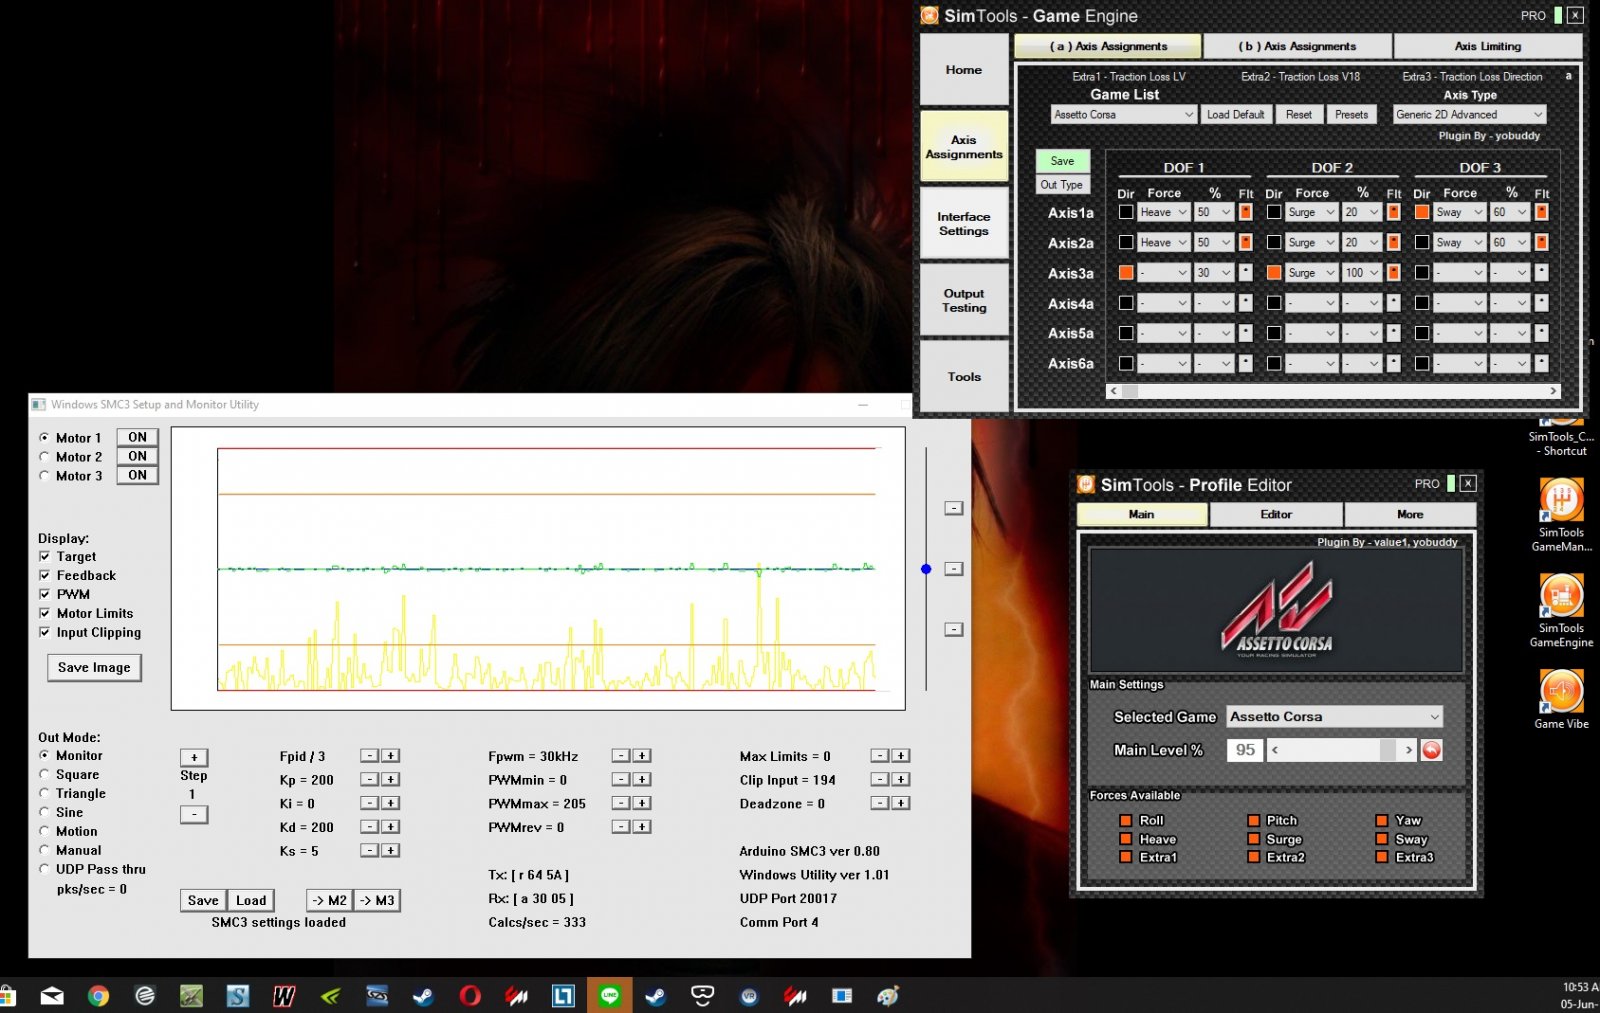Toggle the PWM display checkbox

(44, 594)
